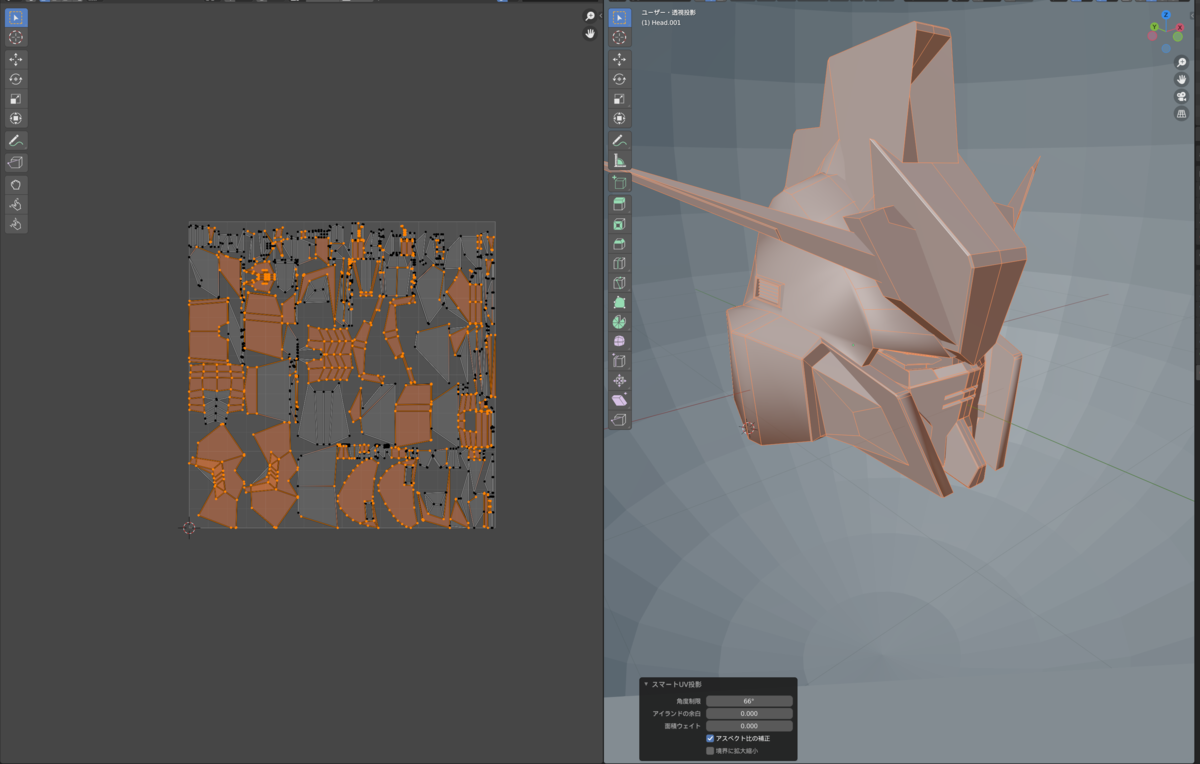This screenshot has height=764, width=1200.
Task: Enable the 境界に拡大縮小 checkbox
Action: pos(710,751)
